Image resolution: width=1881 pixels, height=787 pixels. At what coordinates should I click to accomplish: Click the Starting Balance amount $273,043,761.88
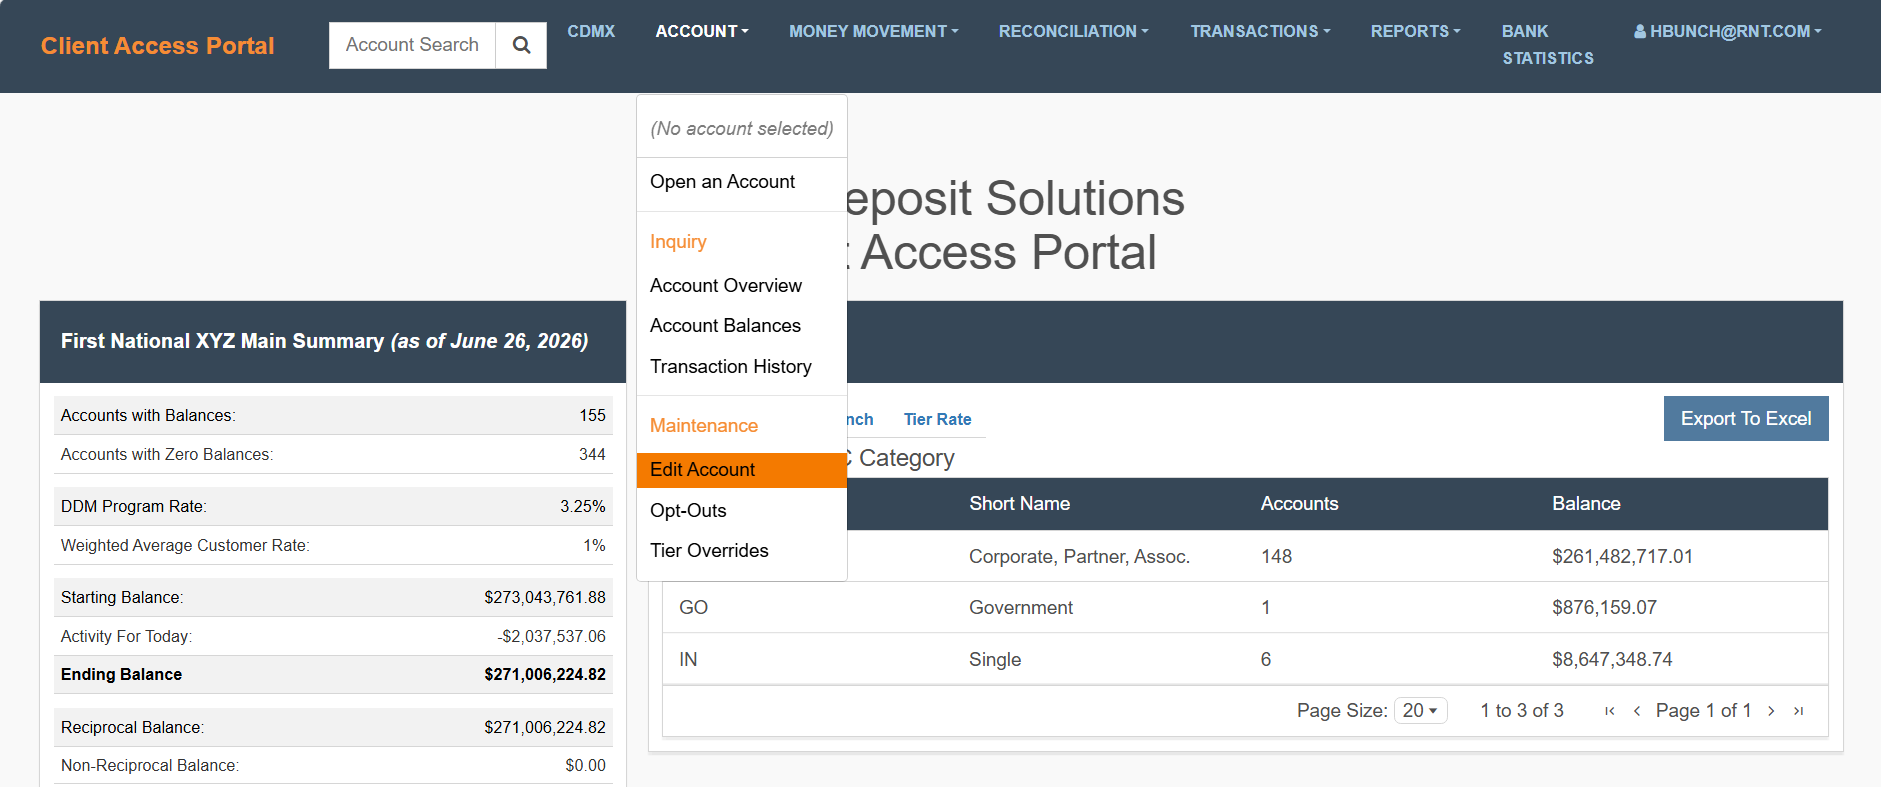pyautogui.click(x=545, y=598)
